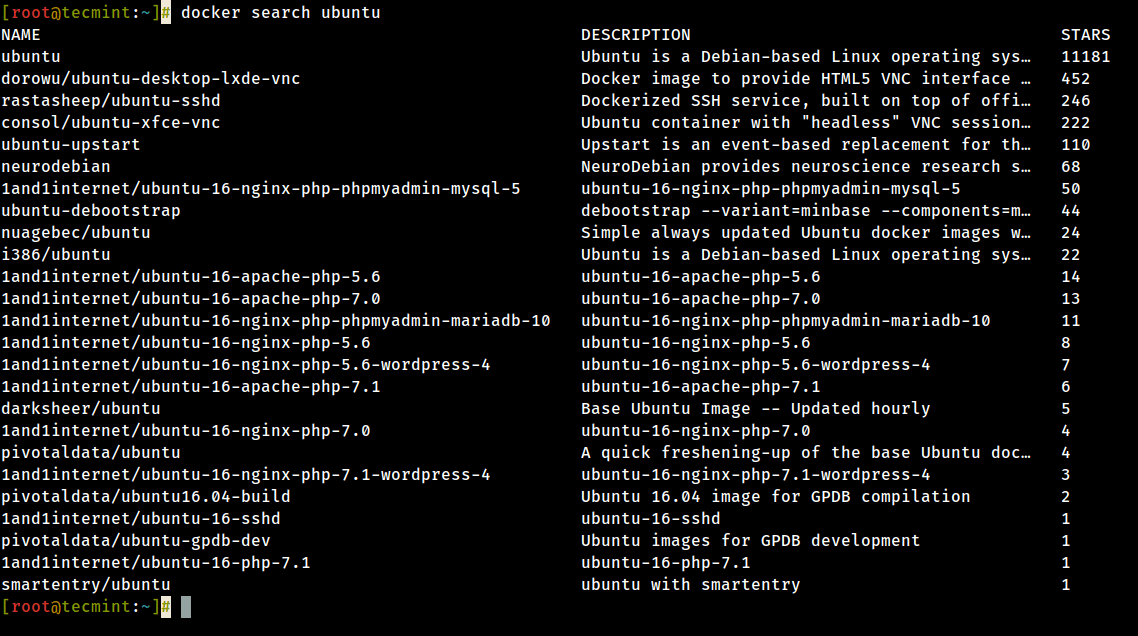The width and height of the screenshot is (1138, 636).
Task: Select the darksheer/ubuntu result
Action: pyautogui.click(x=80, y=409)
